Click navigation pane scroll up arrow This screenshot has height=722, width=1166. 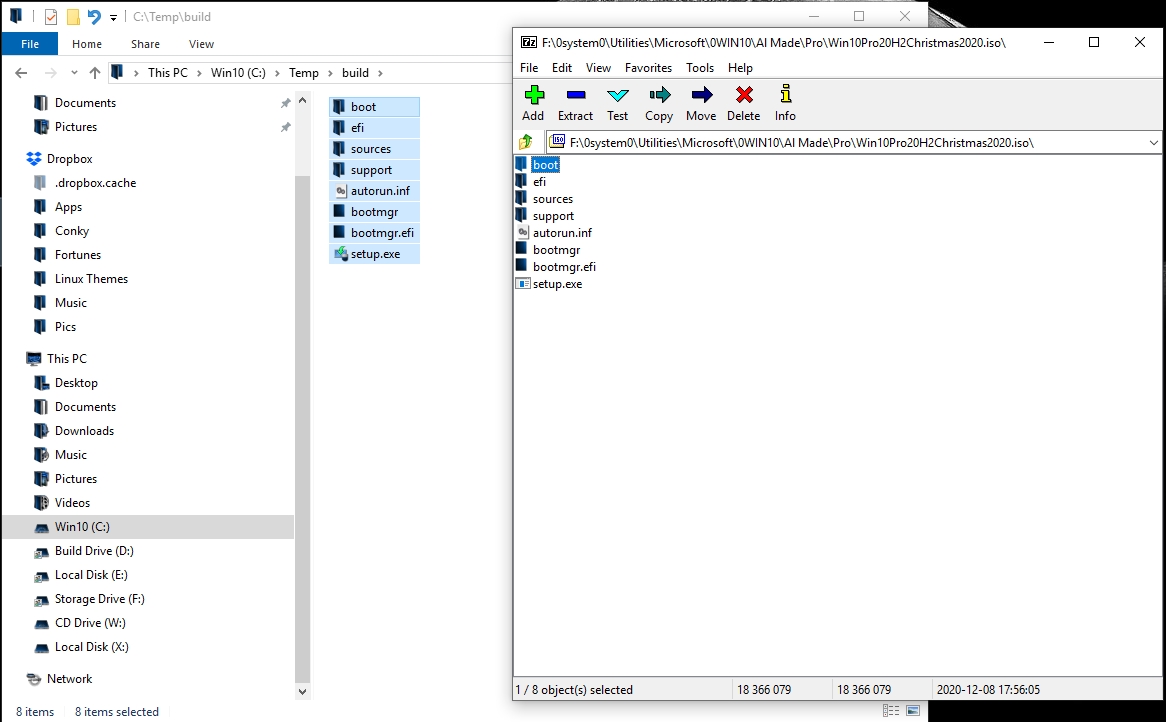[x=302, y=100]
